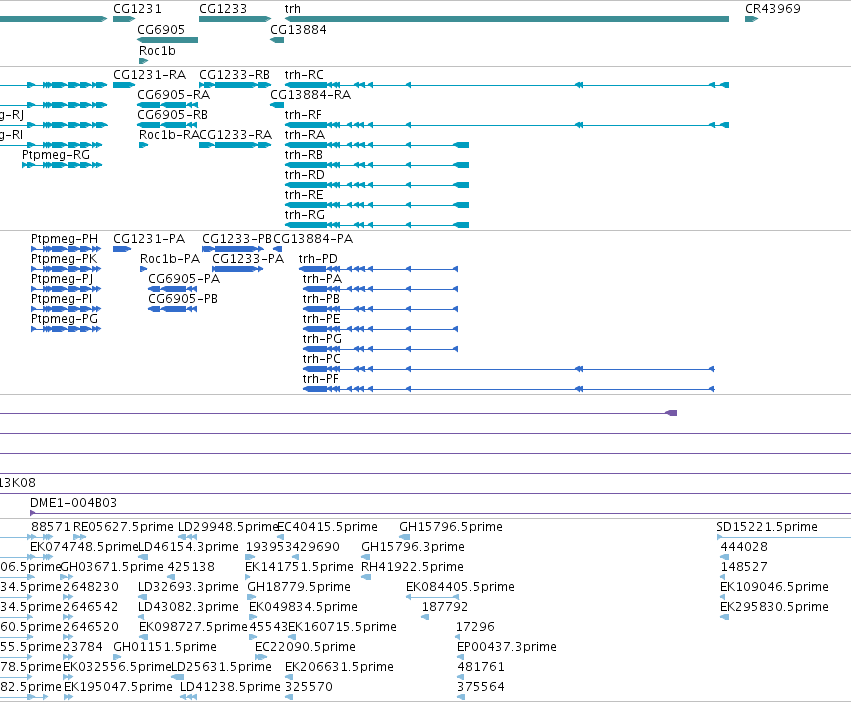This screenshot has width=851, height=702.
Task: Click feature 444028 label
Action: [x=744, y=547]
